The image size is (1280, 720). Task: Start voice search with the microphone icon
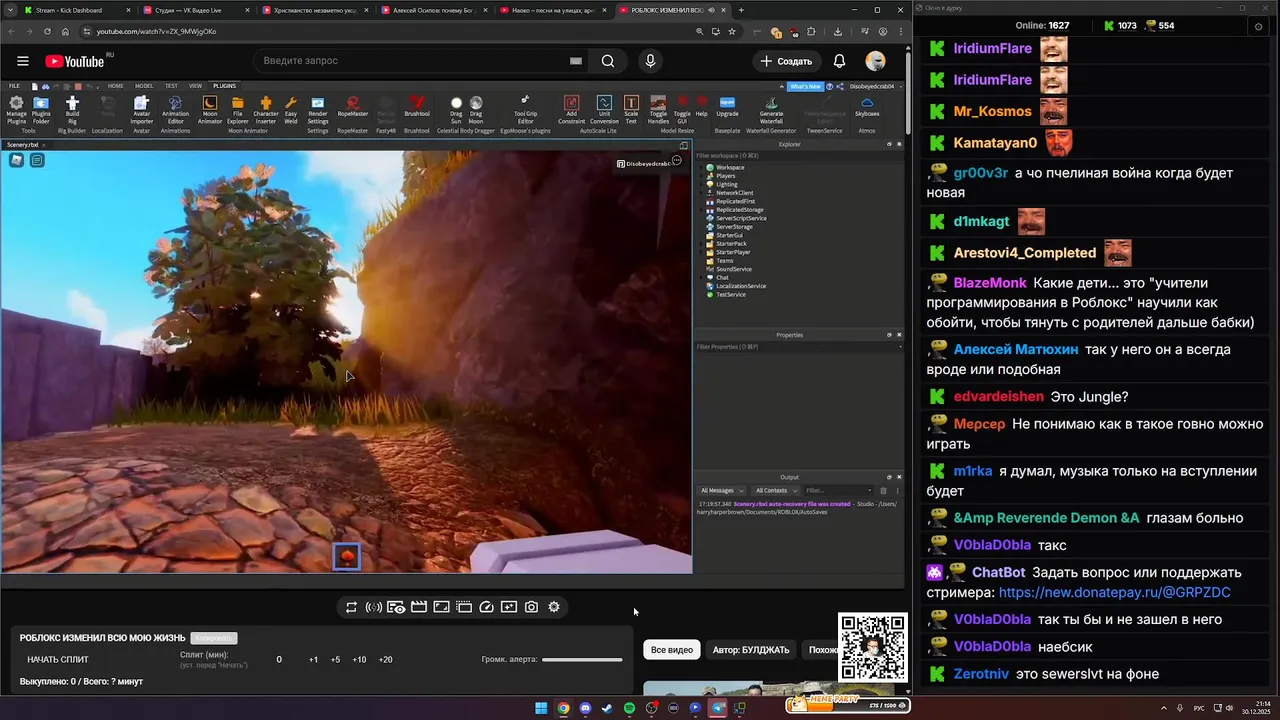coord(650,61)
